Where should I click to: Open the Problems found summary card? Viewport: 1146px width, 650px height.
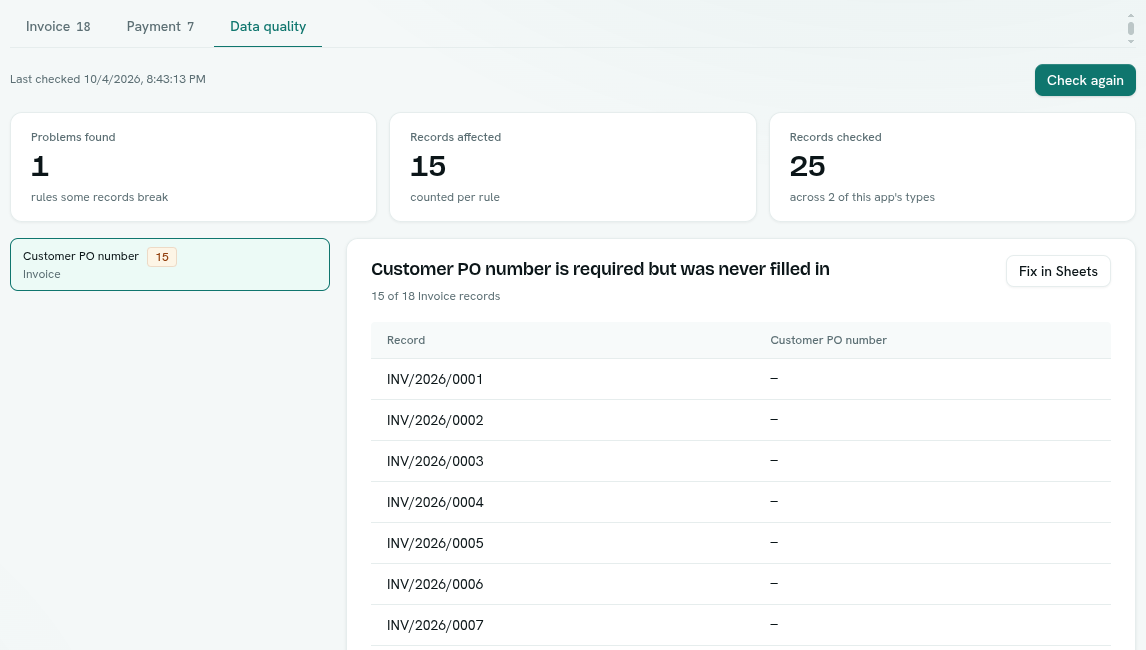tap(193, 167)
